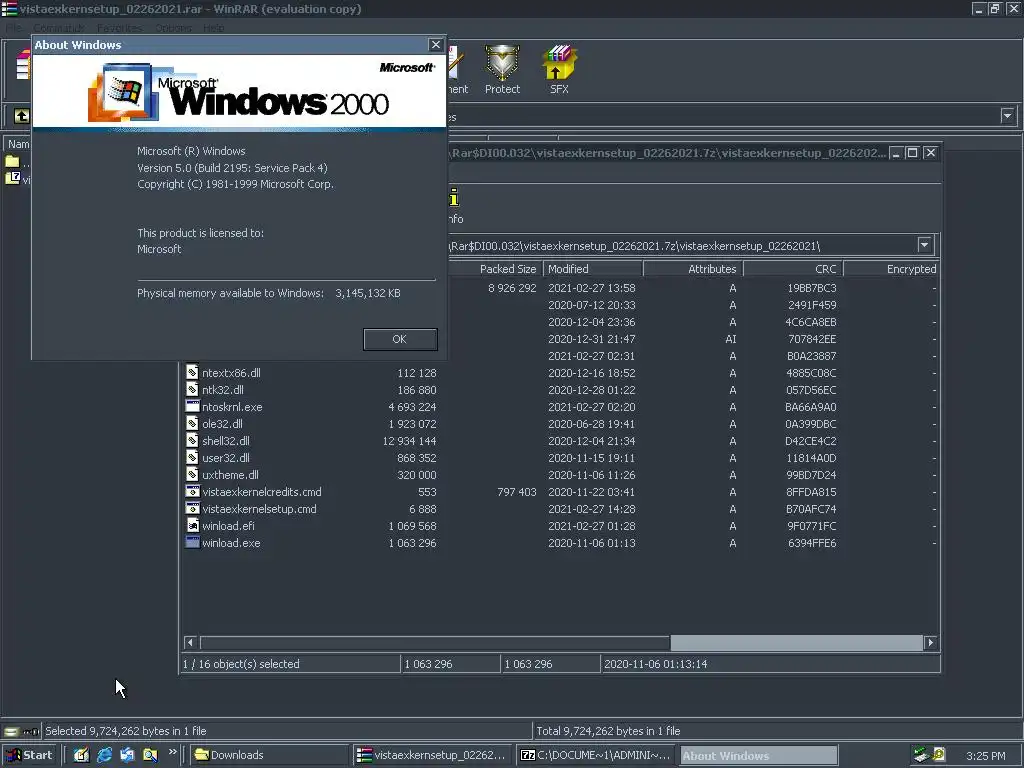1024x768 pixels.
Task: Open the File menu in WinRAR
Action: (13, 28)
